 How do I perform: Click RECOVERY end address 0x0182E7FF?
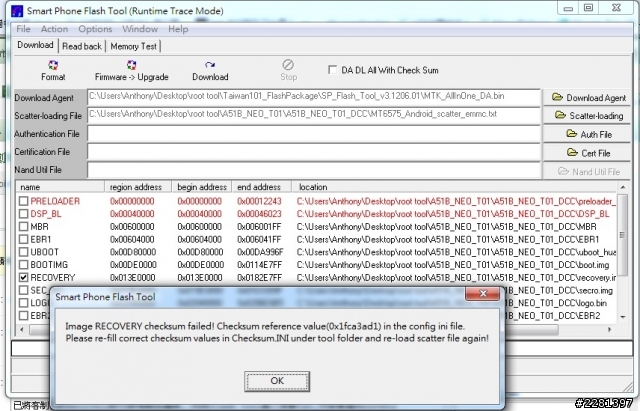[259, 278]
